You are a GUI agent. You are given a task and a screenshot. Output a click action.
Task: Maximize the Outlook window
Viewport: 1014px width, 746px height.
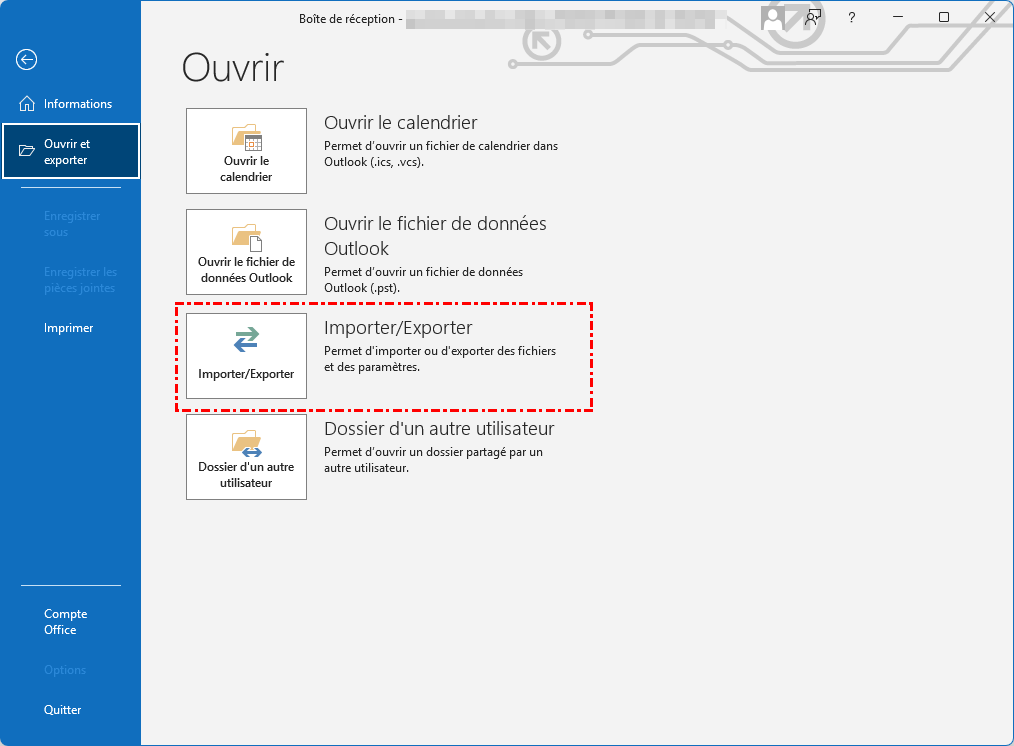[943, 17]
